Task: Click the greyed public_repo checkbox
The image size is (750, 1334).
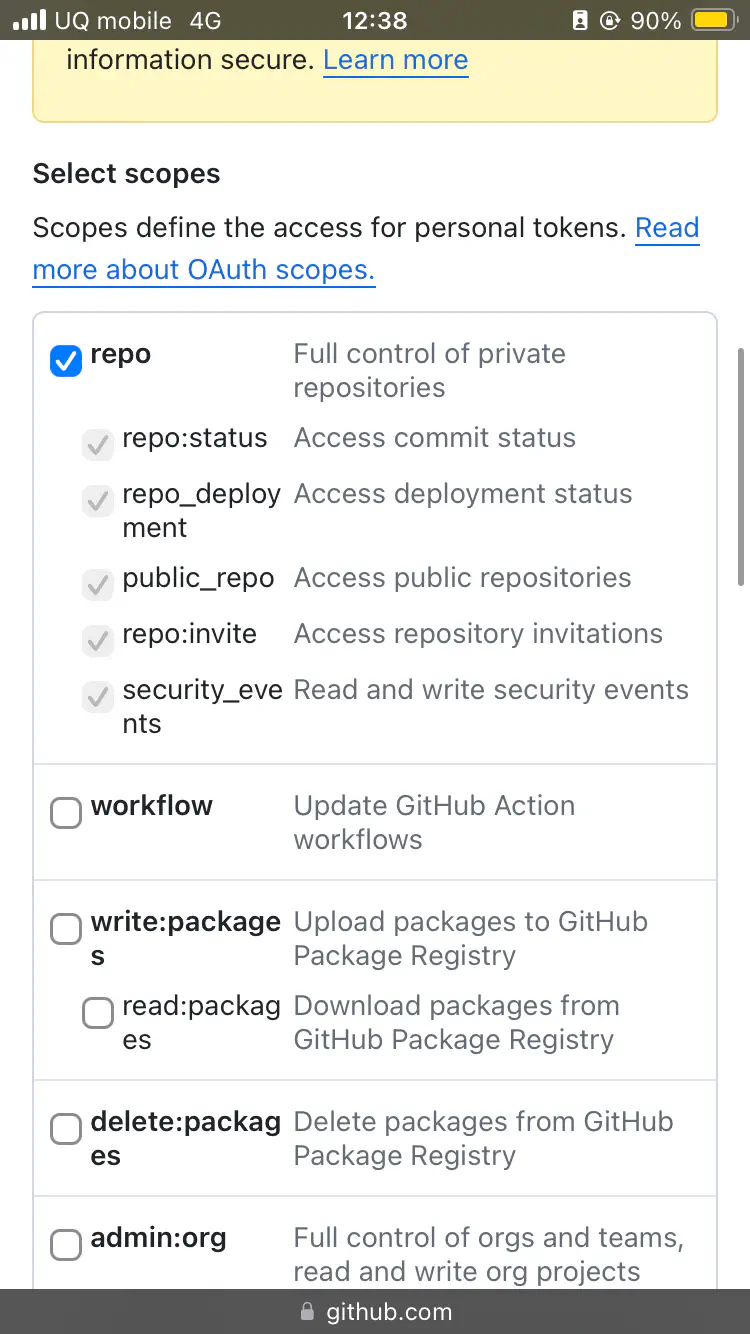Action: (98, 585)
